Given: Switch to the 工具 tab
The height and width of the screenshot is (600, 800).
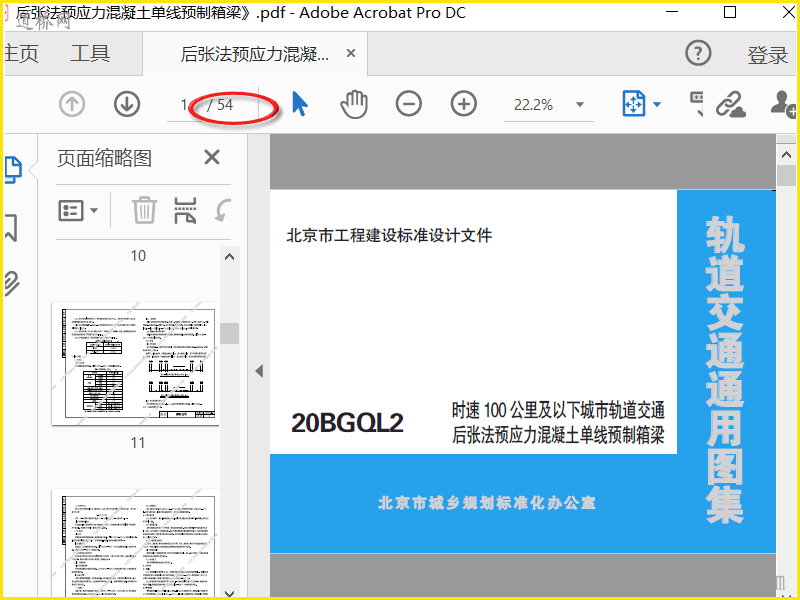Looking at the screenshot, I should (x=90, y=54).
